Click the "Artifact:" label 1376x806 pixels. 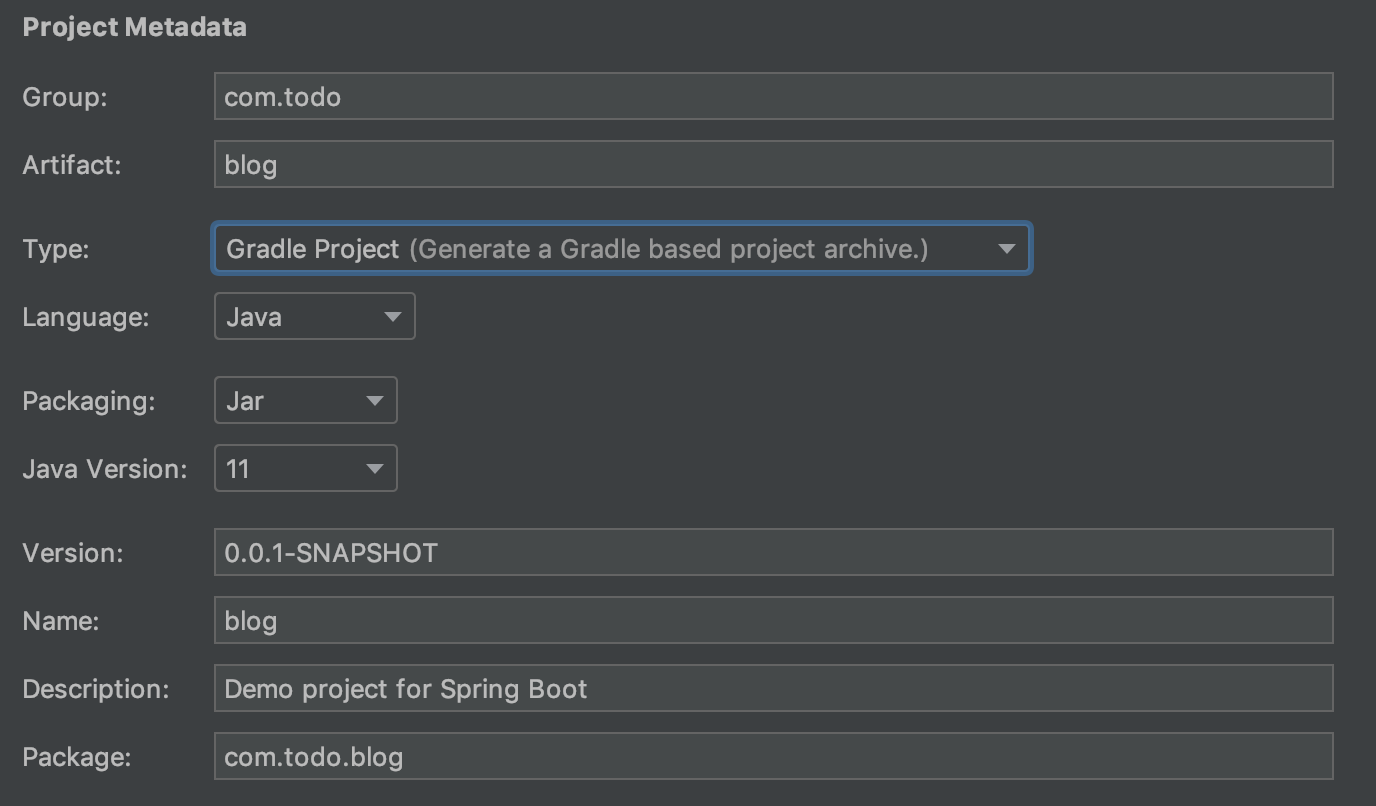71,165
